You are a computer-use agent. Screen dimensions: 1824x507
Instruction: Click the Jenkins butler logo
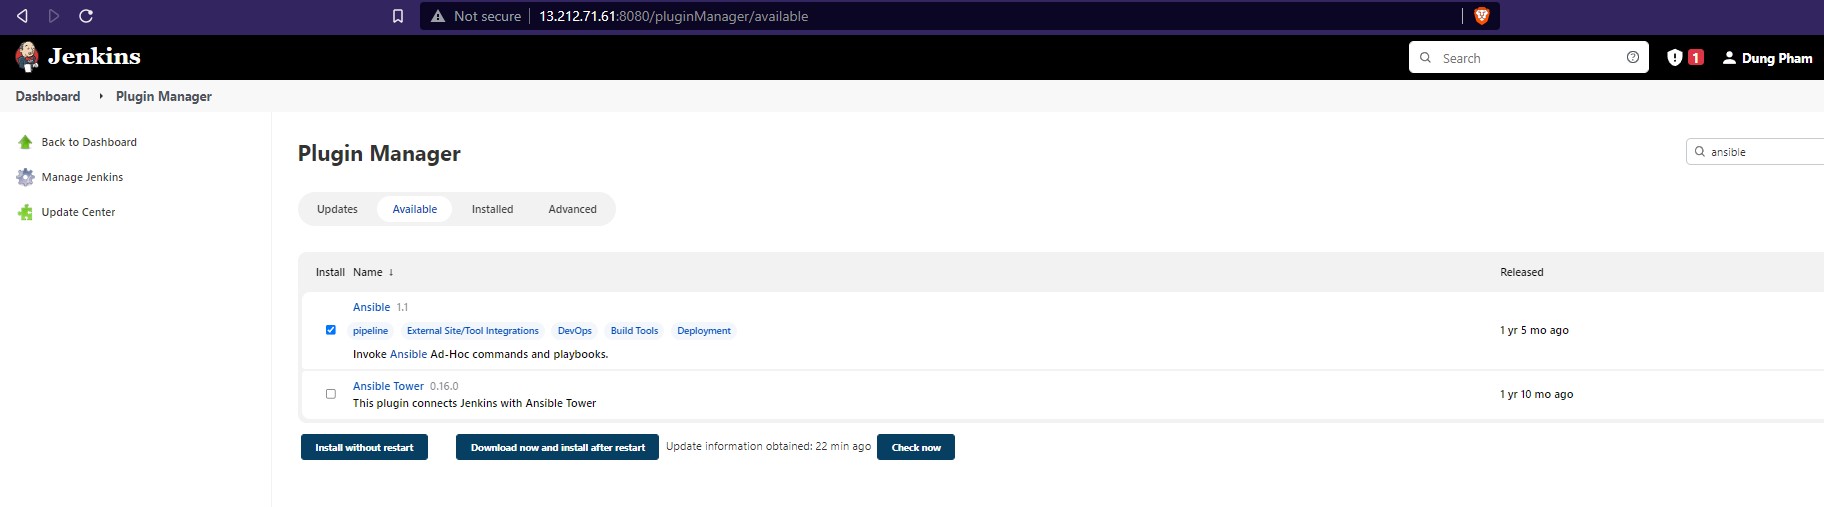coord(27,57)
